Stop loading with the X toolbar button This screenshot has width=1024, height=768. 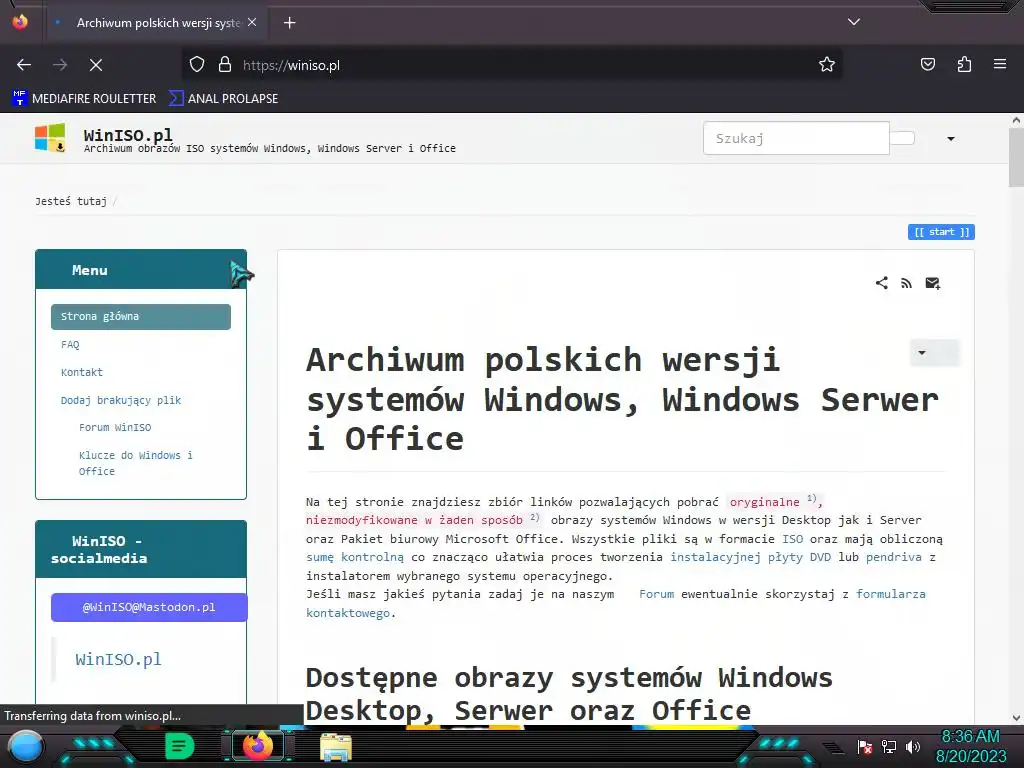[x=96, y=65]
